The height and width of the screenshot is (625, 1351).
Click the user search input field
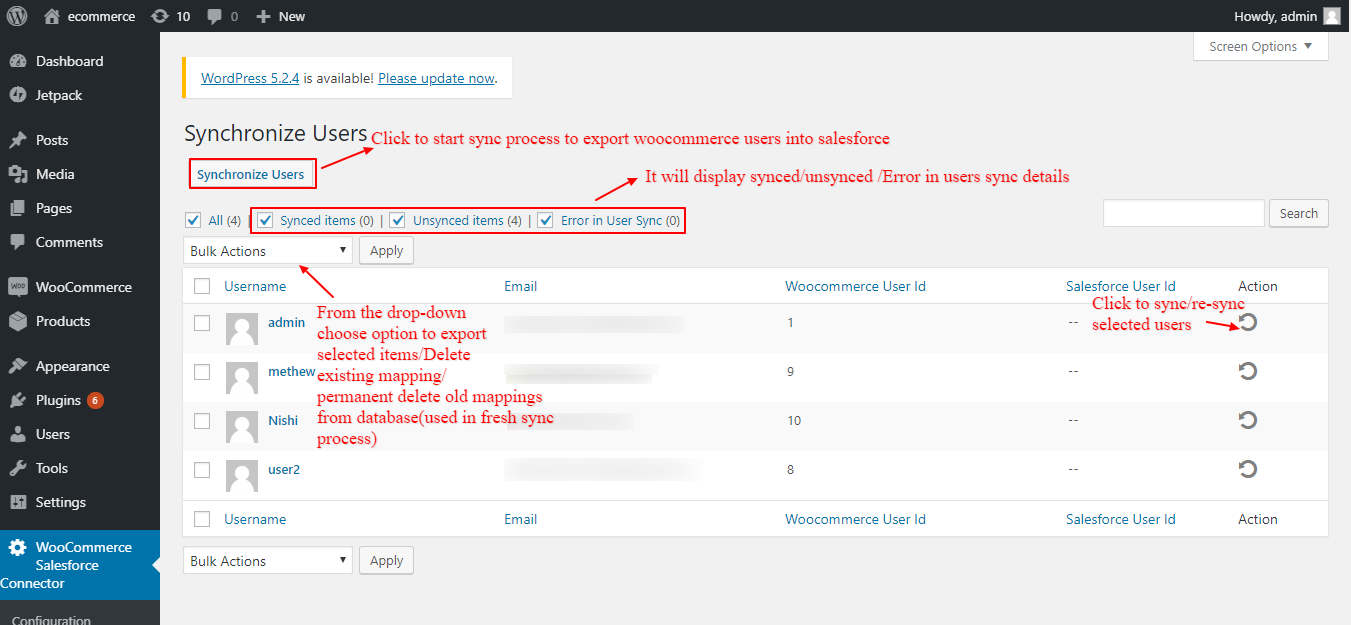(x=1183, y=213)
